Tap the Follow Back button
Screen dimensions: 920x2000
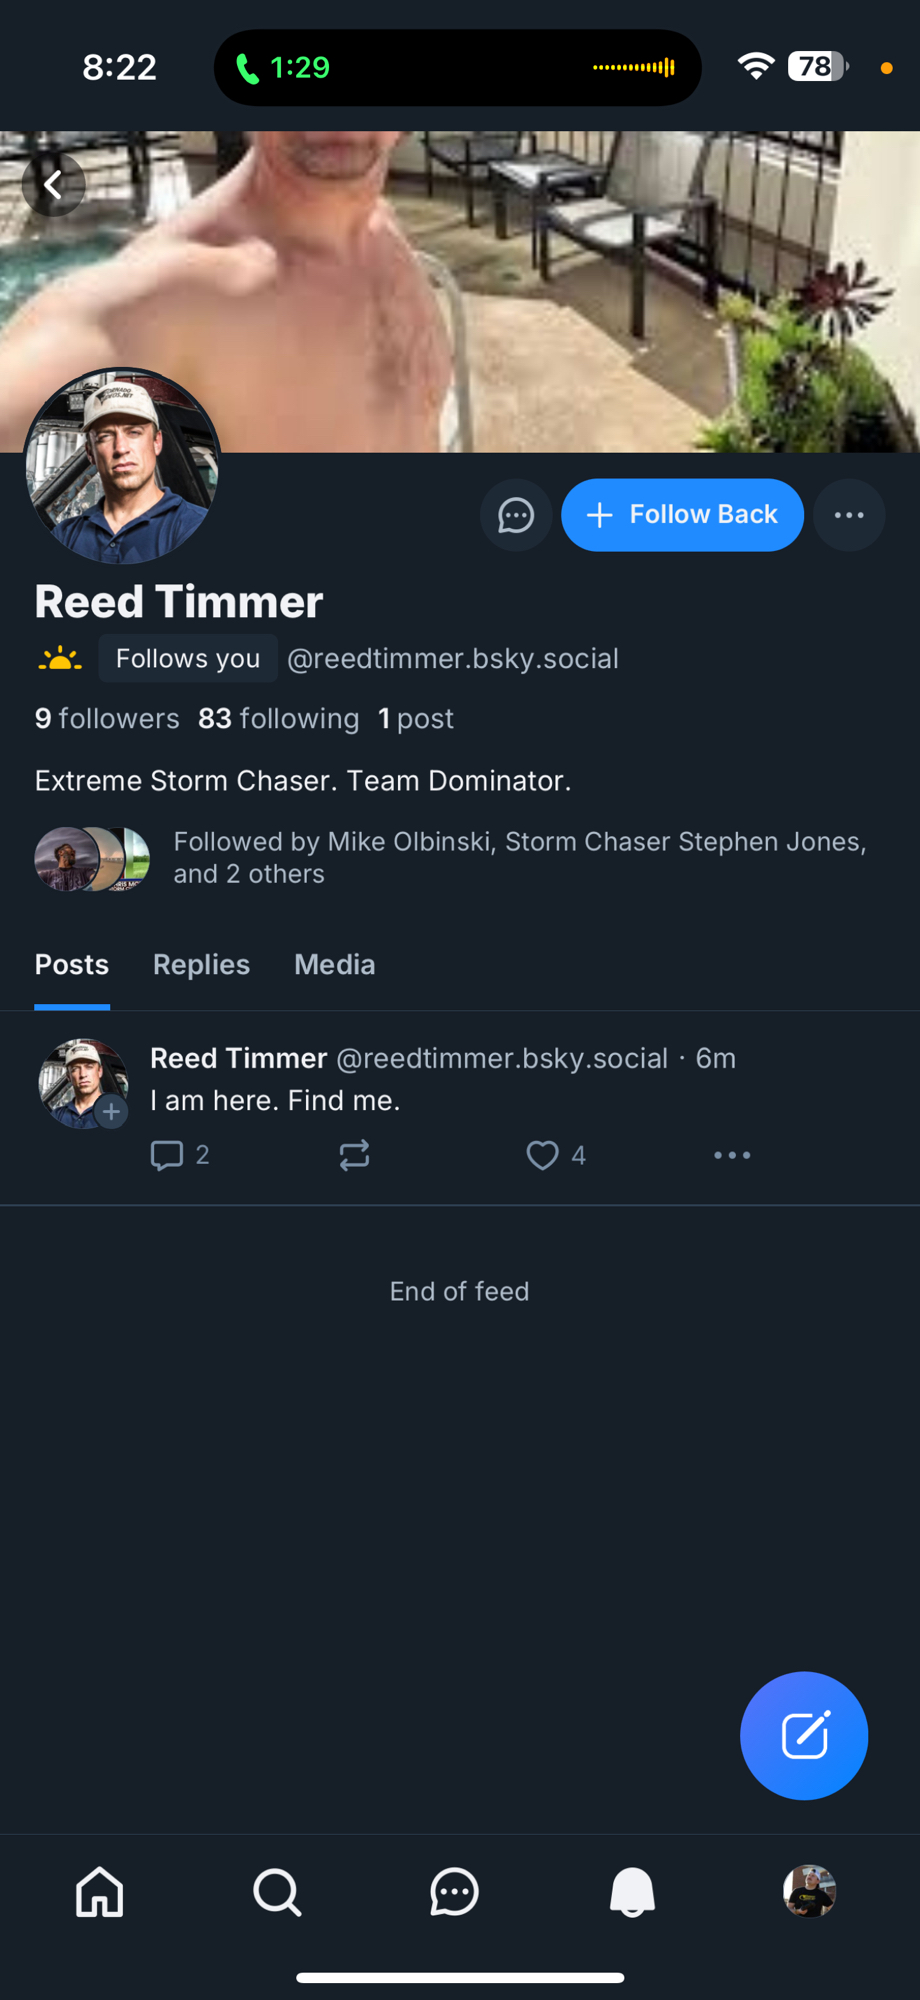pyautogui.click(x=682, y=515)
